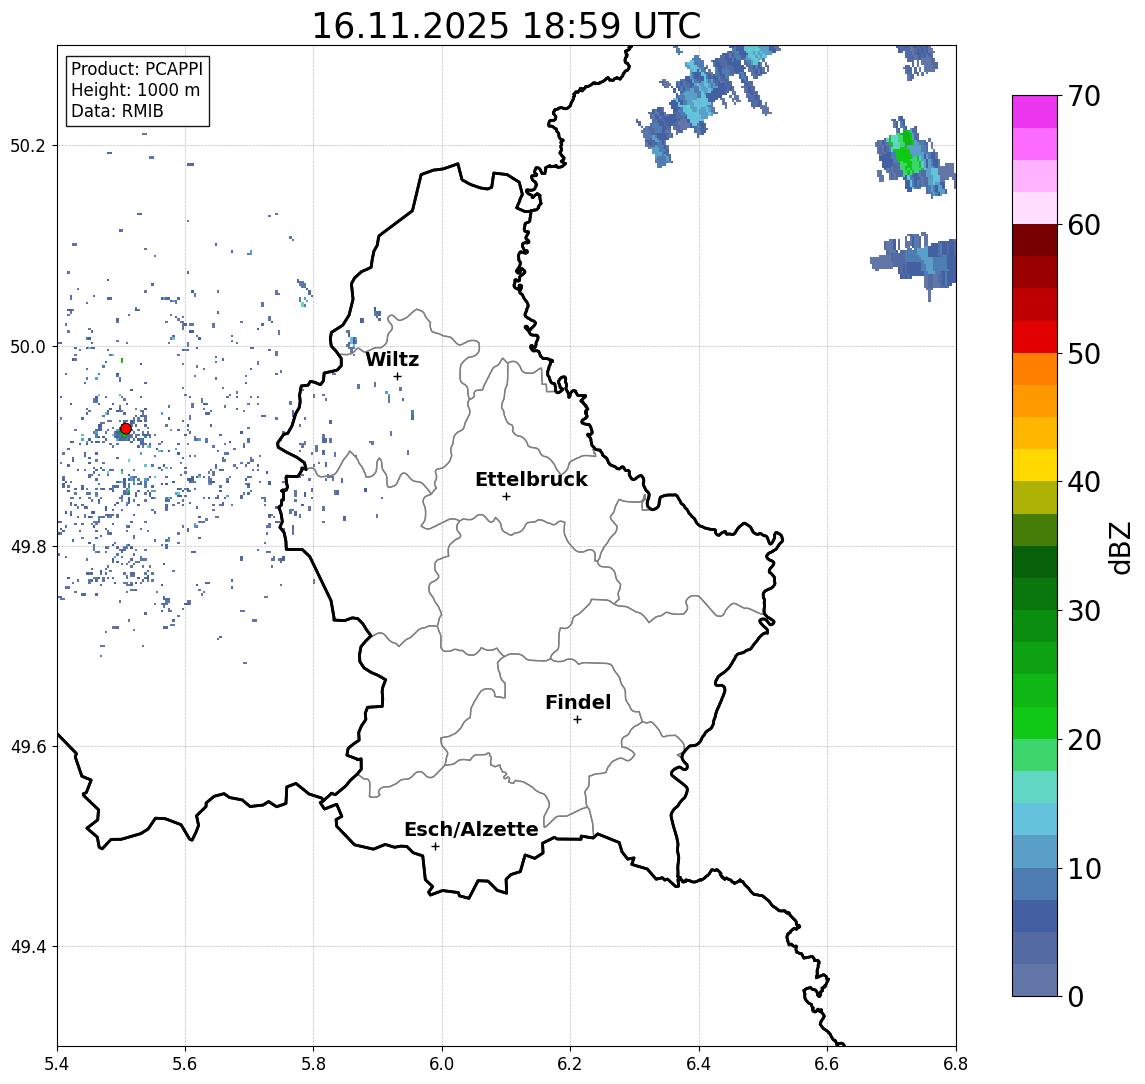This screenshot has height=1084, width=1145.
Task: Click the Product: PCAPPI legend line
Action: (x=137, y=69)
